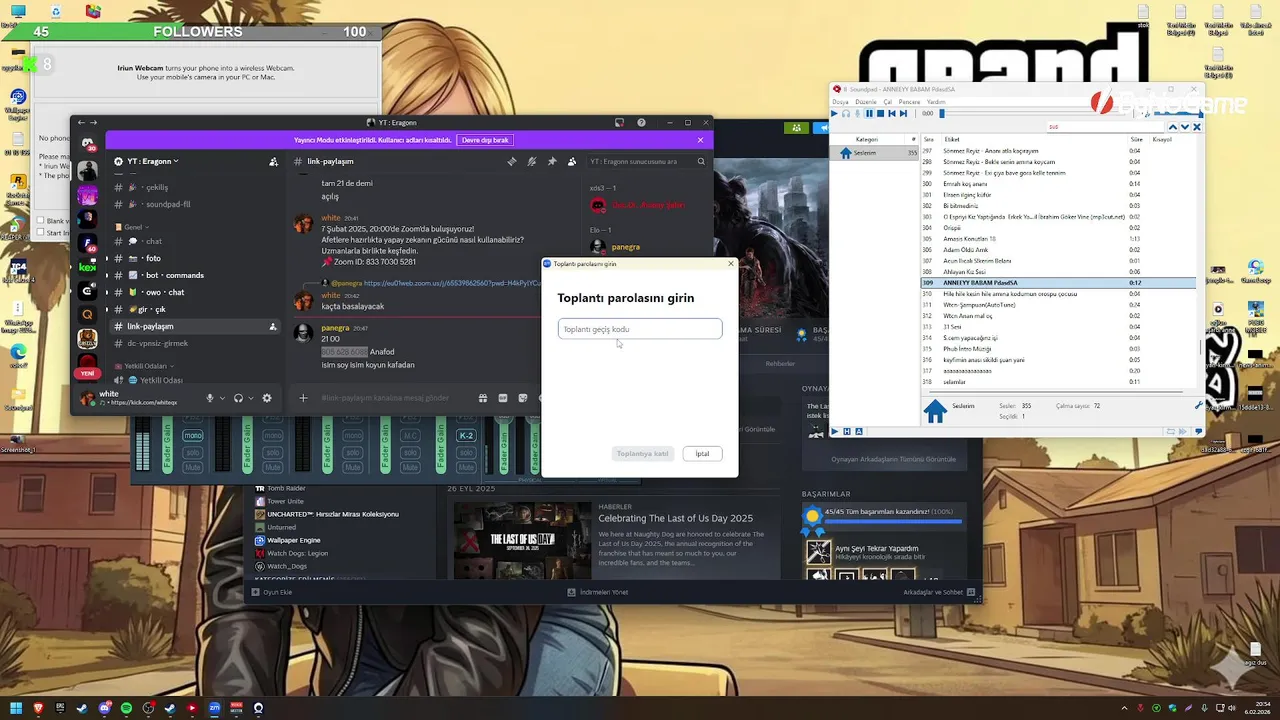The width and height of the screenshot is (1280, 720).
Task: Select Seslerim category in Soundpad
Action: click(x=874, y=153)
